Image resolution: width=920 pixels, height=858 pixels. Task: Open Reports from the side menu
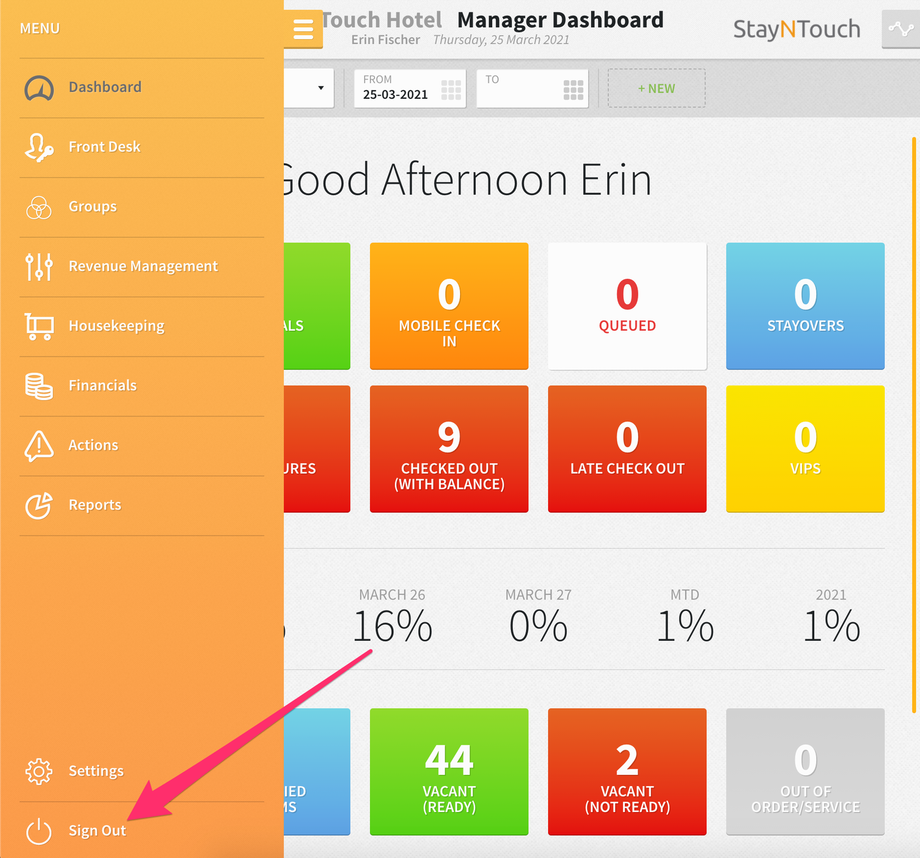point(141,505)
